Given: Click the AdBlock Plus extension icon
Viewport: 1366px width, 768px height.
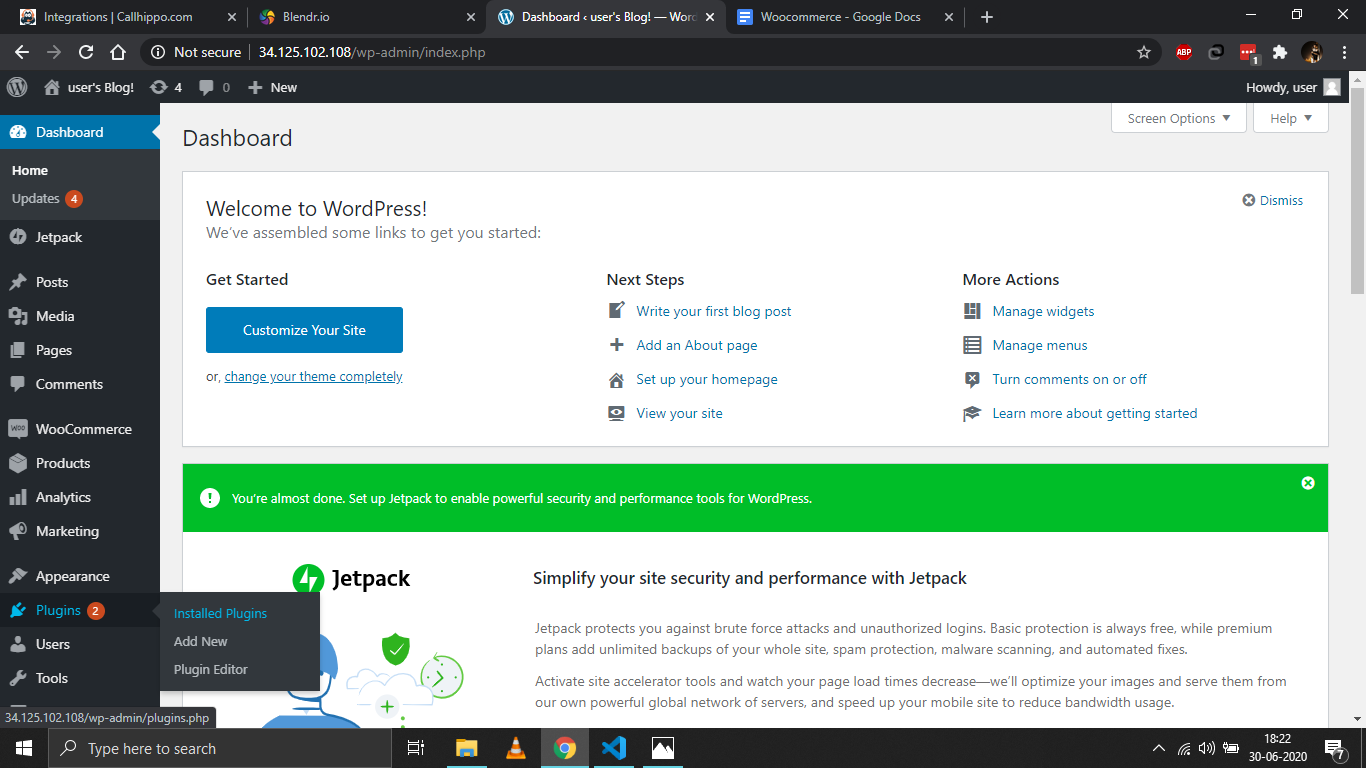Looking at the screenshot, I should click(x=1184, y=52).
